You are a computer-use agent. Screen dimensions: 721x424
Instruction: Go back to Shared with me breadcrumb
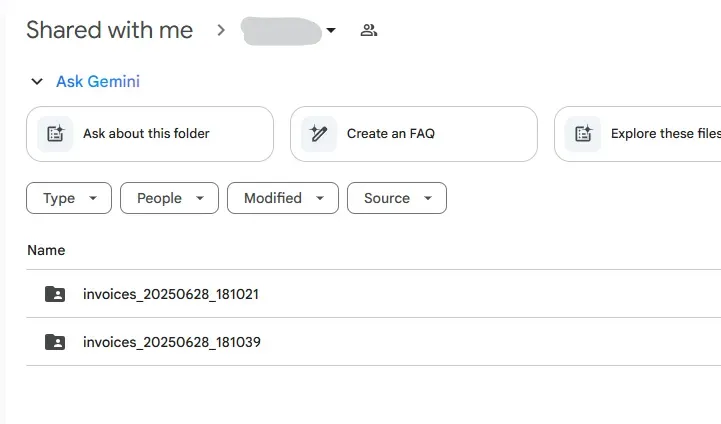[x=109, y=30]
